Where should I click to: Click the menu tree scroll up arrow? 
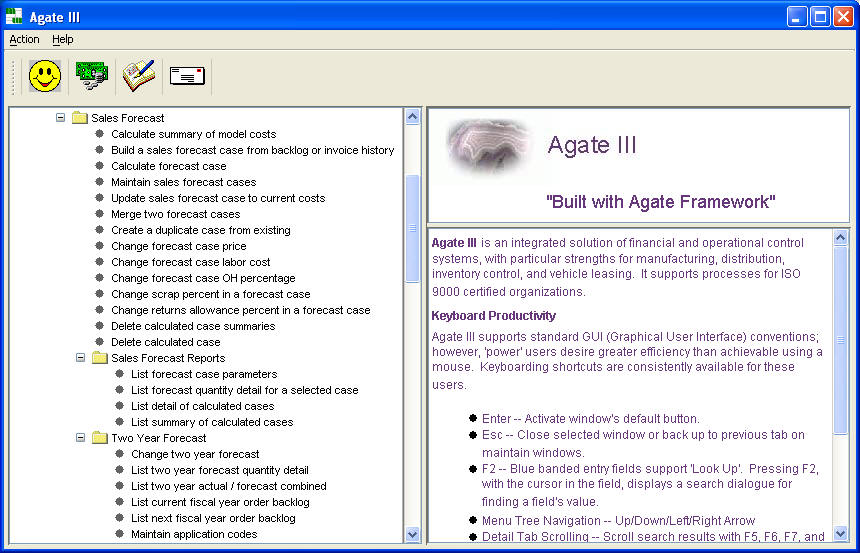(x=412, y=116)
